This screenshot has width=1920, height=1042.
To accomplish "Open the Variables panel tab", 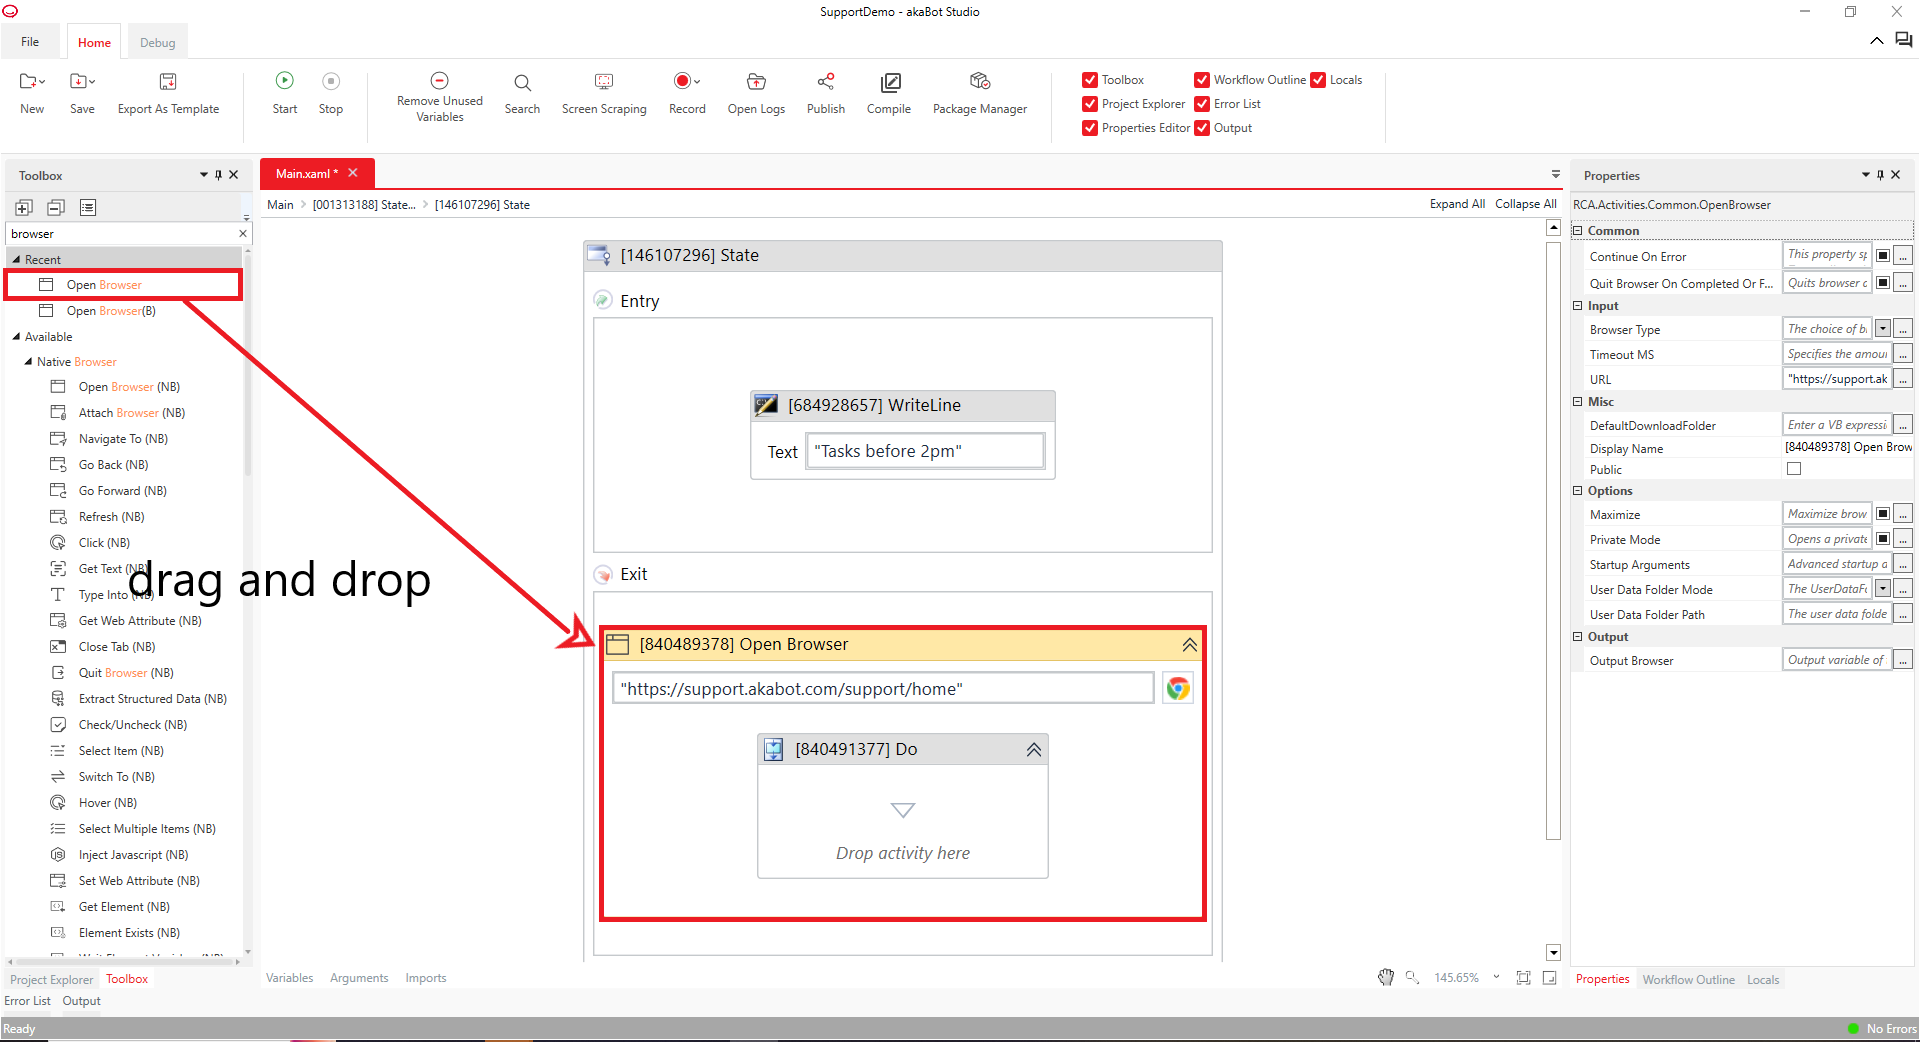I will (x=289, y=978).
